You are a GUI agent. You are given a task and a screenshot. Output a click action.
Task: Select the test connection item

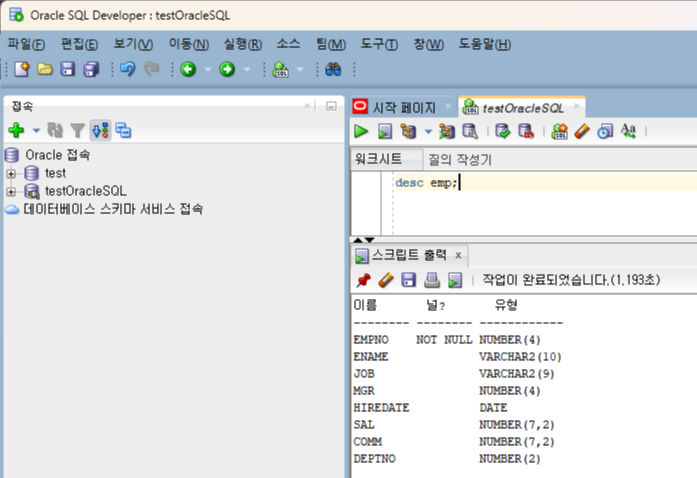(55, 173)
